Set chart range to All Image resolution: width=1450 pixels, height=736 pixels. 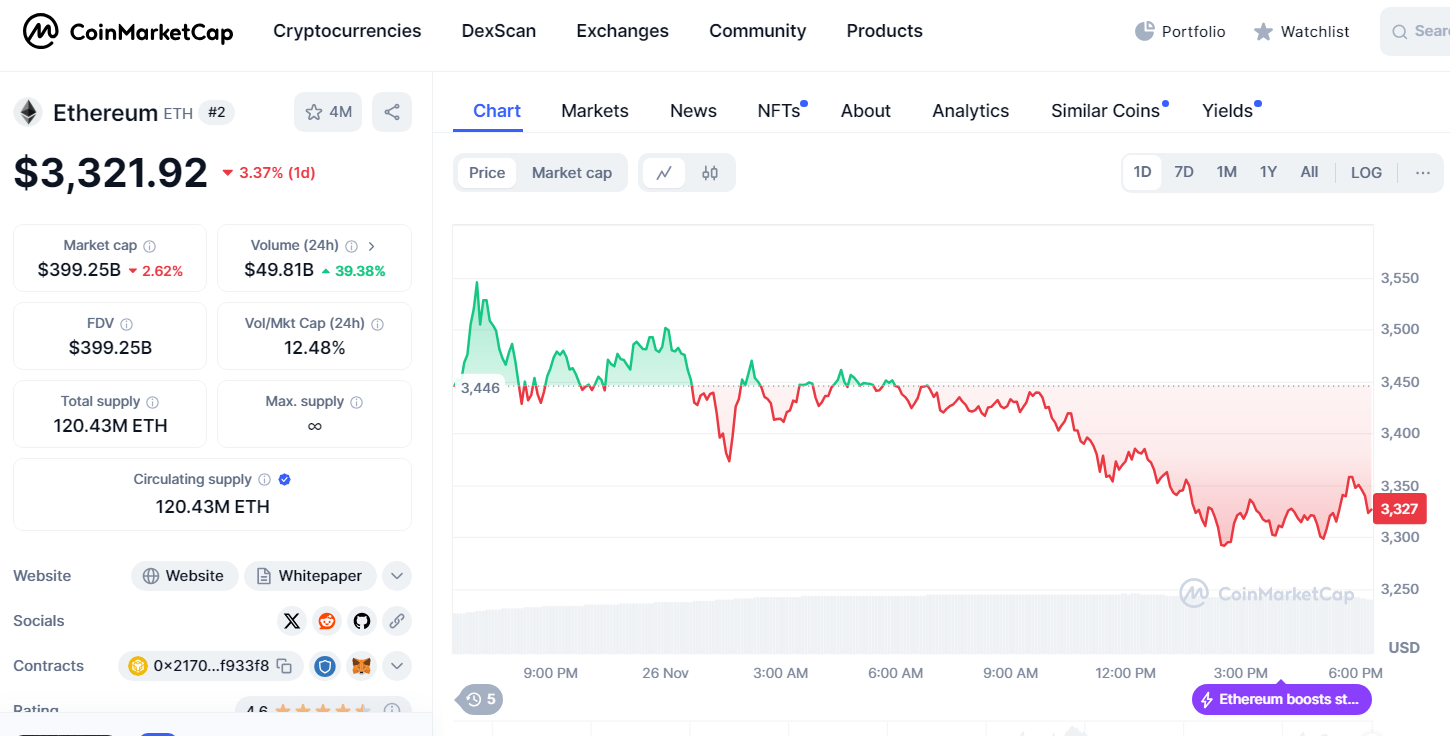1309,172
